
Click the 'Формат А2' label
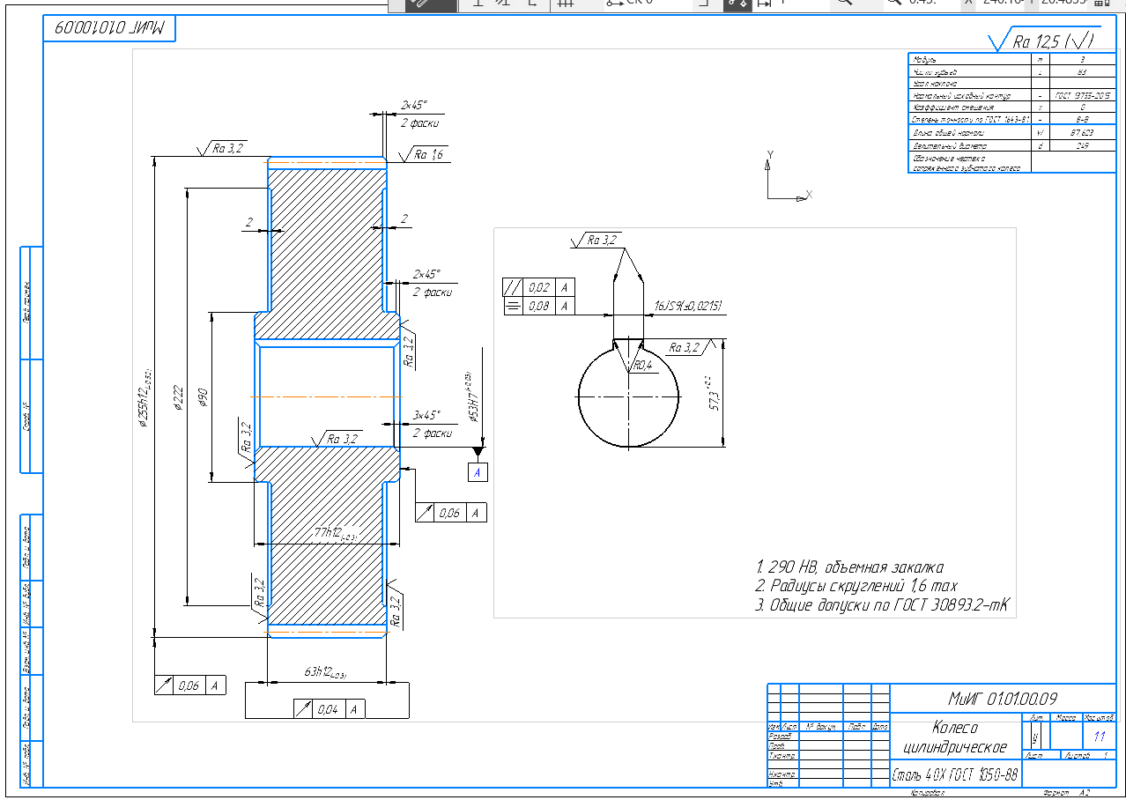pos(1069,793)
